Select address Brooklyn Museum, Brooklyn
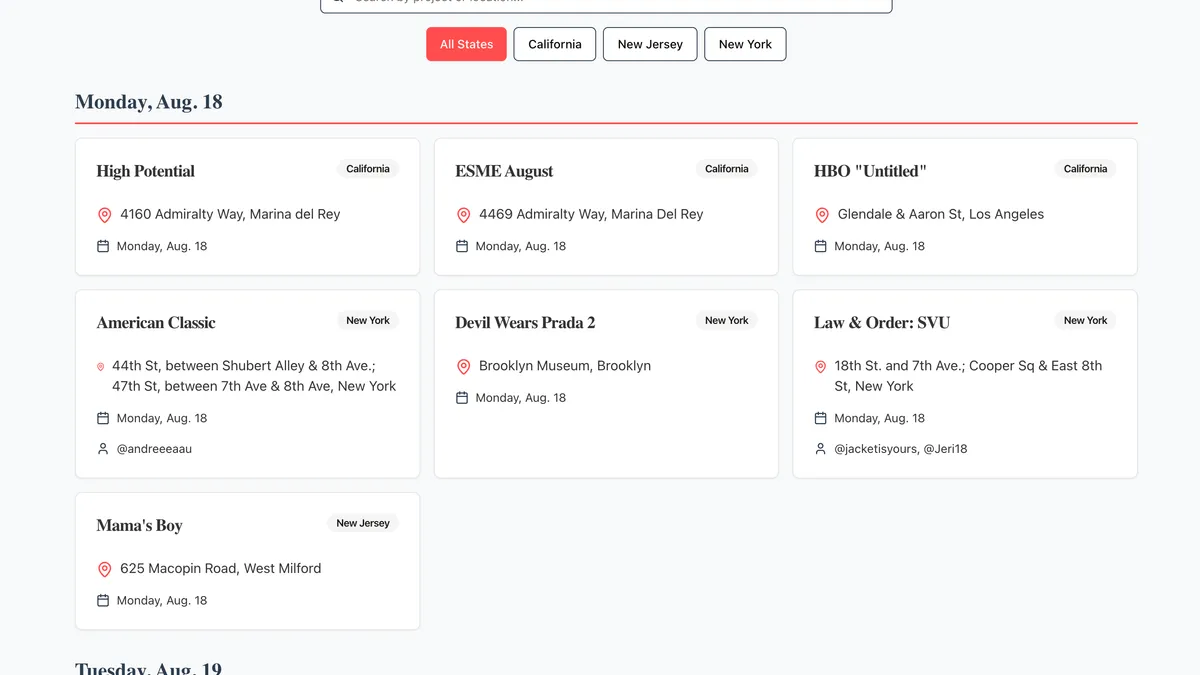This screenshot has height=675, width=1200. pyautogui.click(x=565, y=366)
